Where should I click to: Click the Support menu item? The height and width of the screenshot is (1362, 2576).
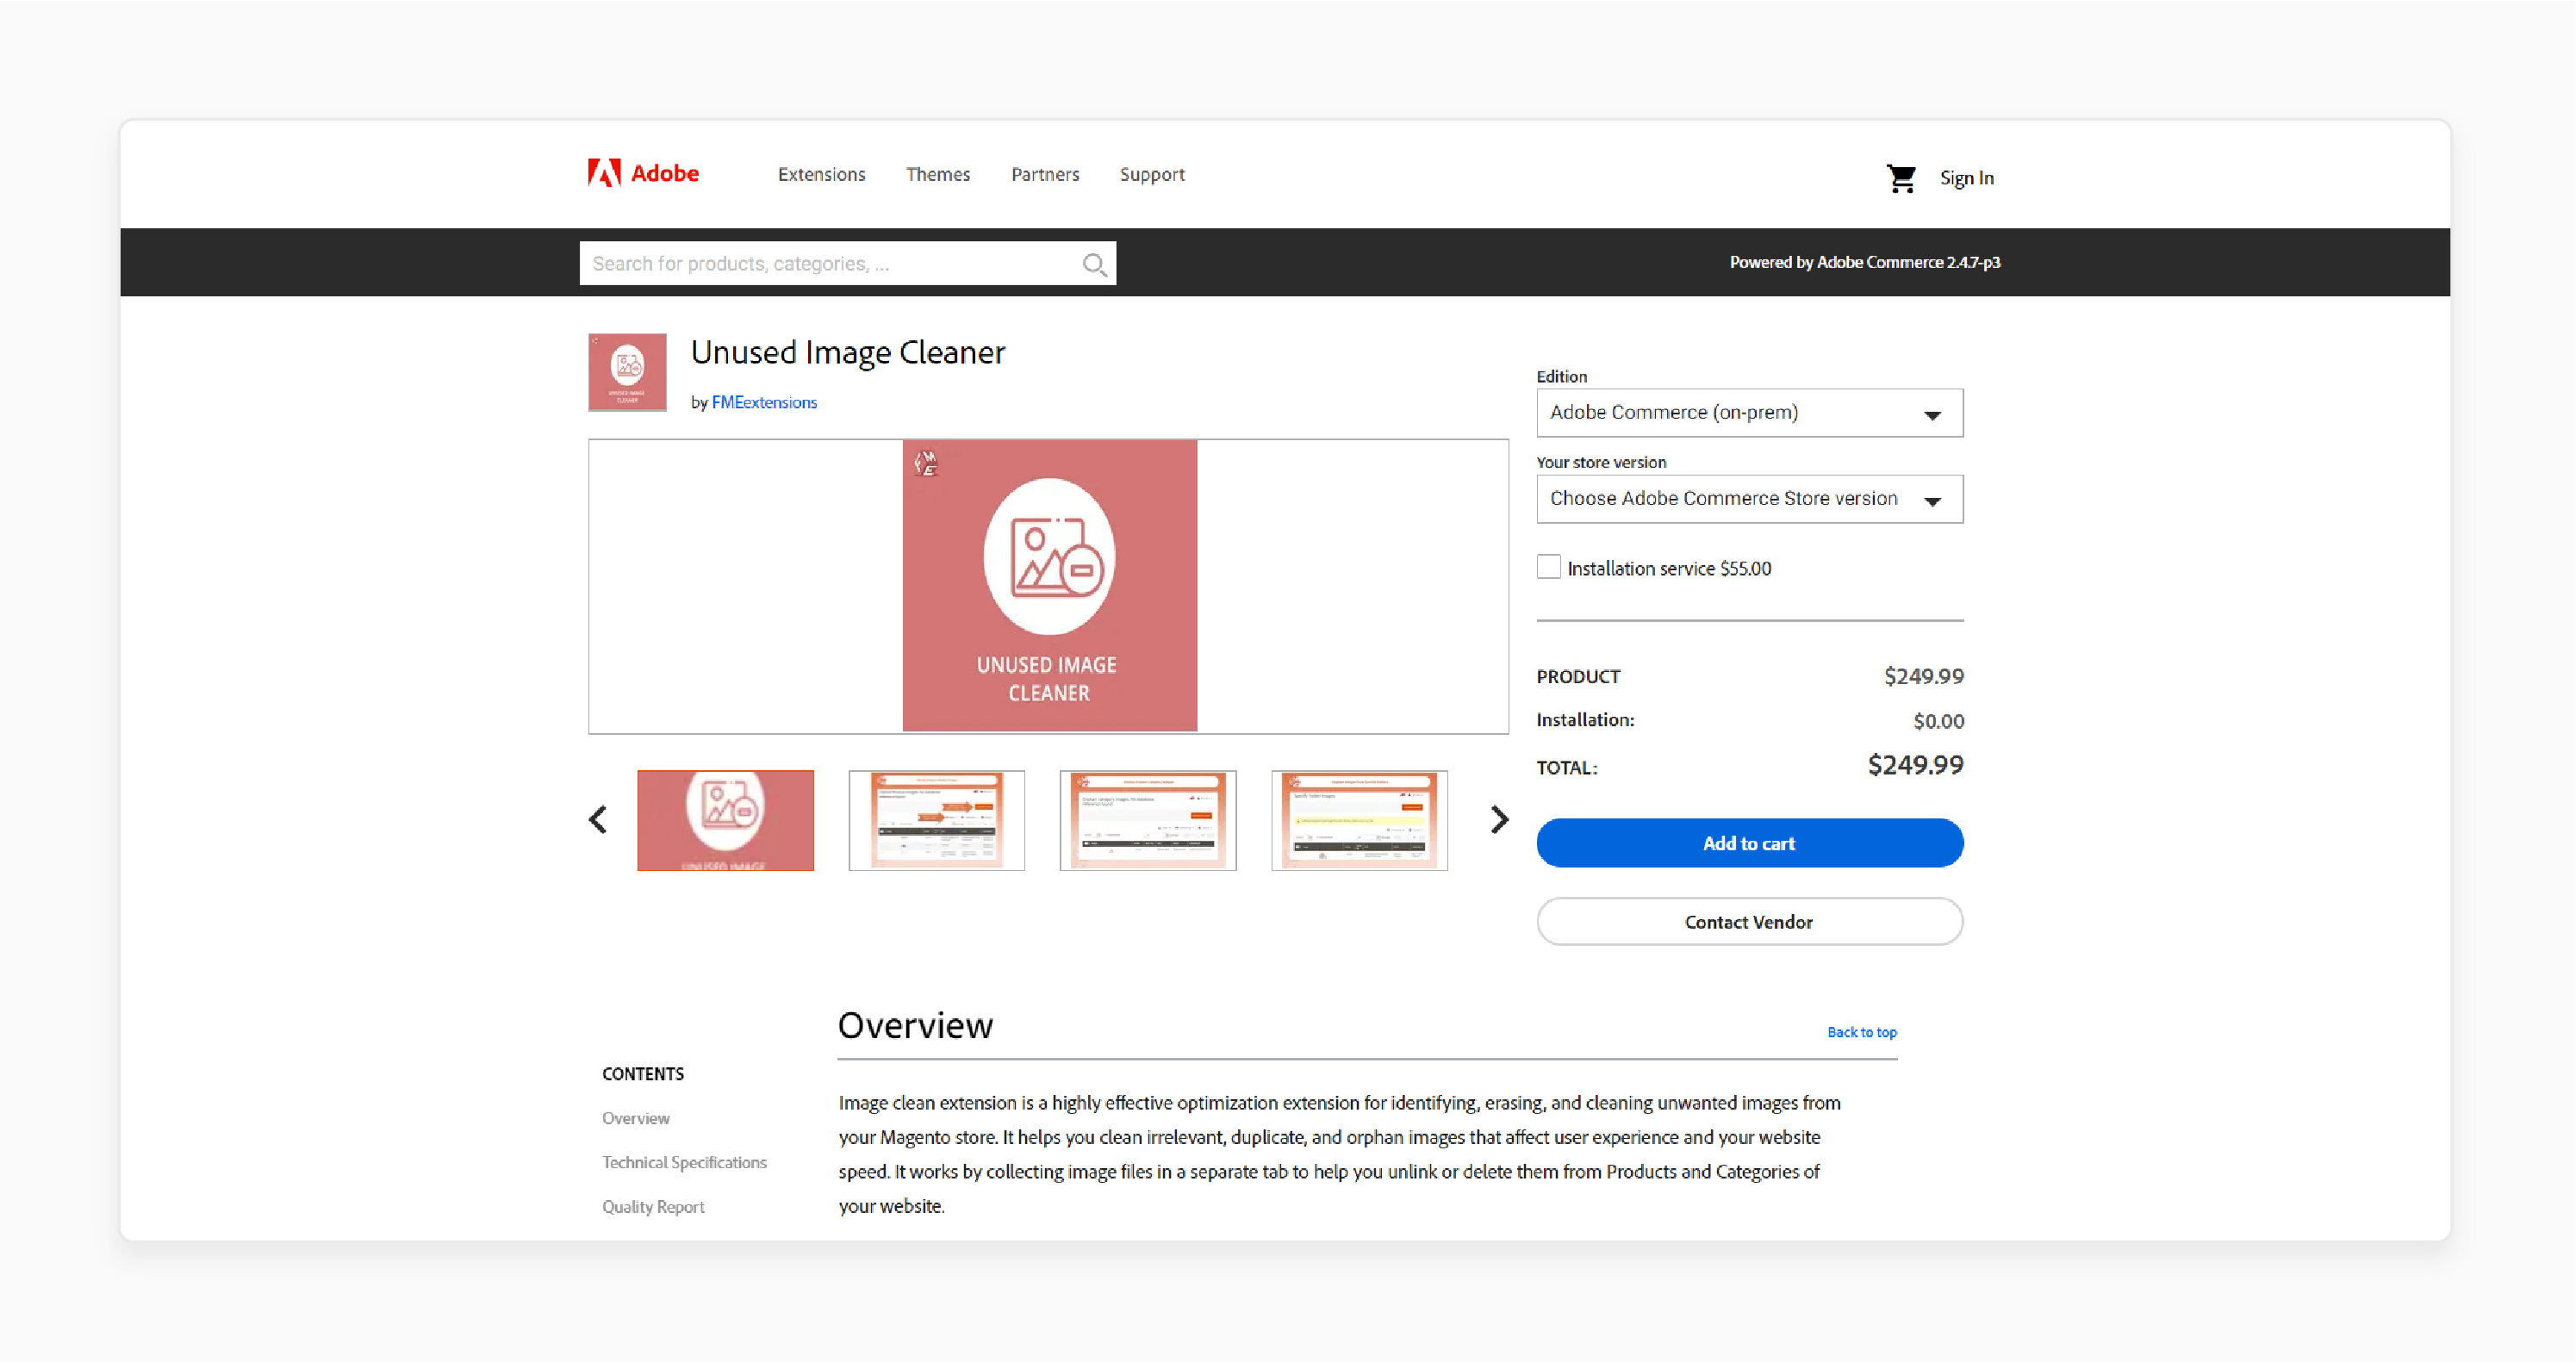1154,174
